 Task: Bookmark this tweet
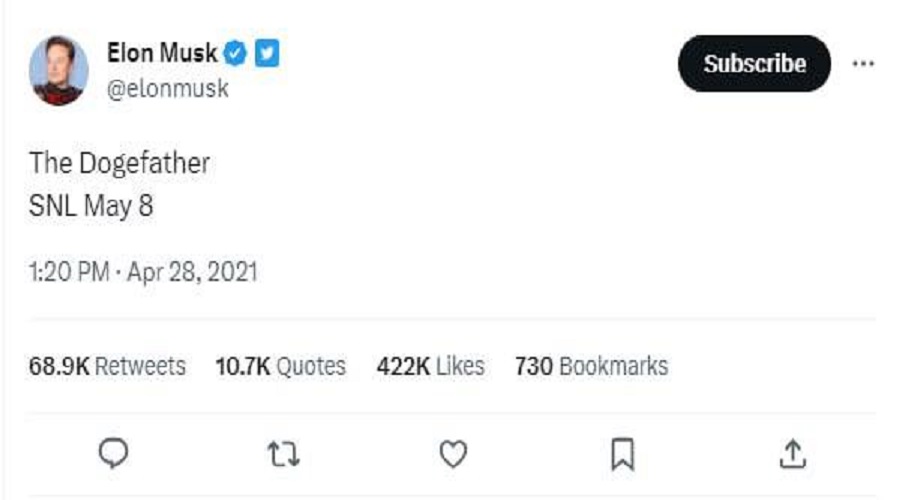coord(623,454)
